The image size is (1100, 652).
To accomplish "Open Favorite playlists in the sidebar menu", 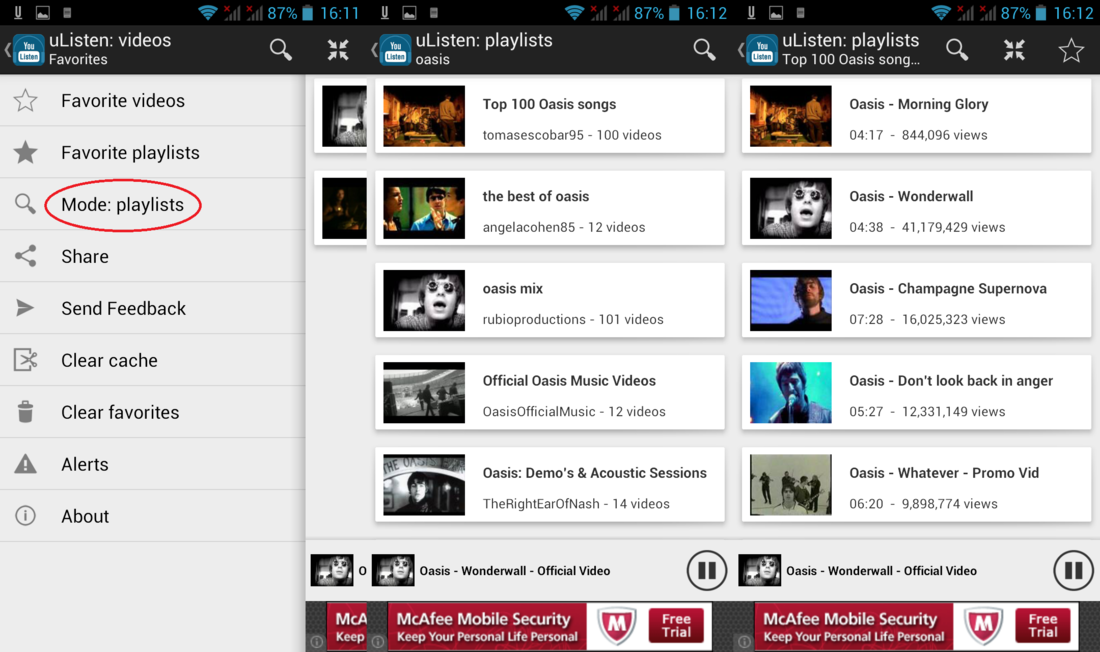I will [152, 152].
